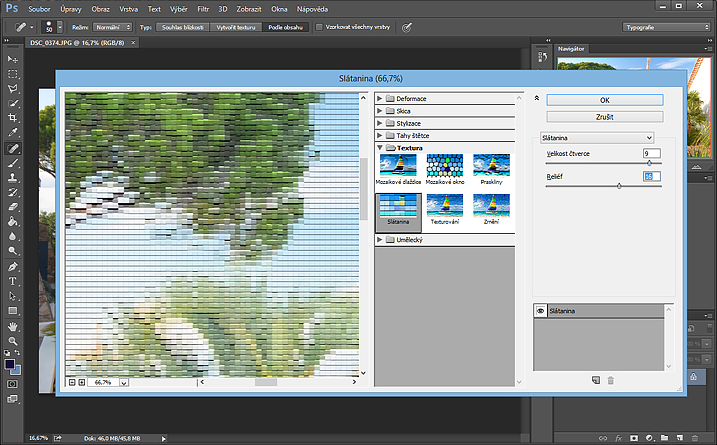Enable Vzorkovat všechny vrstvy checkbox
Screen dimensions: 717x445
click(x=319, y=27)
